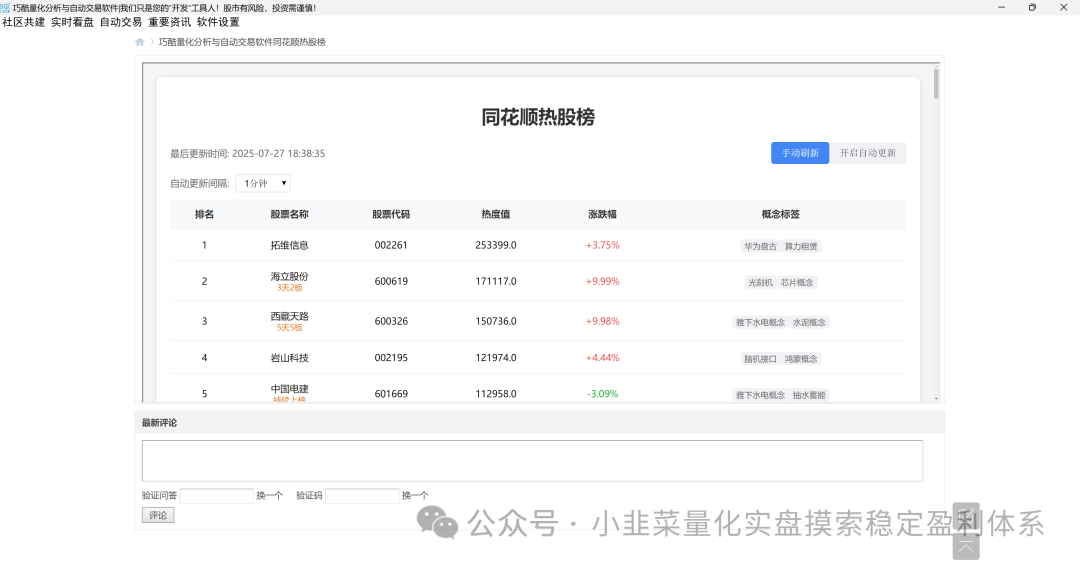Screen dimensions: 1080x567
Task: Focus the large comment text area
Action: [x=532, y=461]
